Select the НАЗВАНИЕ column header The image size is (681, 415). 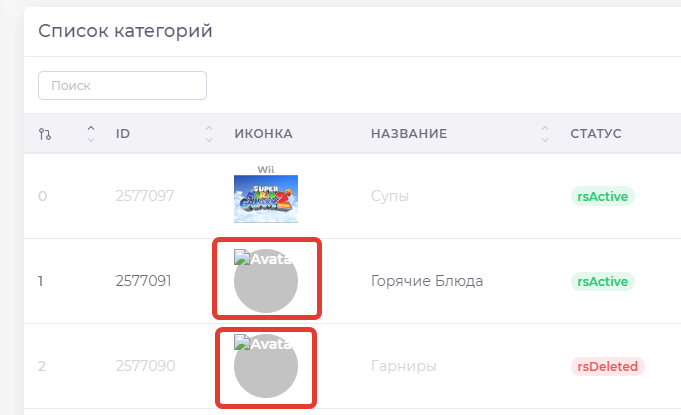tap(408, 134)
